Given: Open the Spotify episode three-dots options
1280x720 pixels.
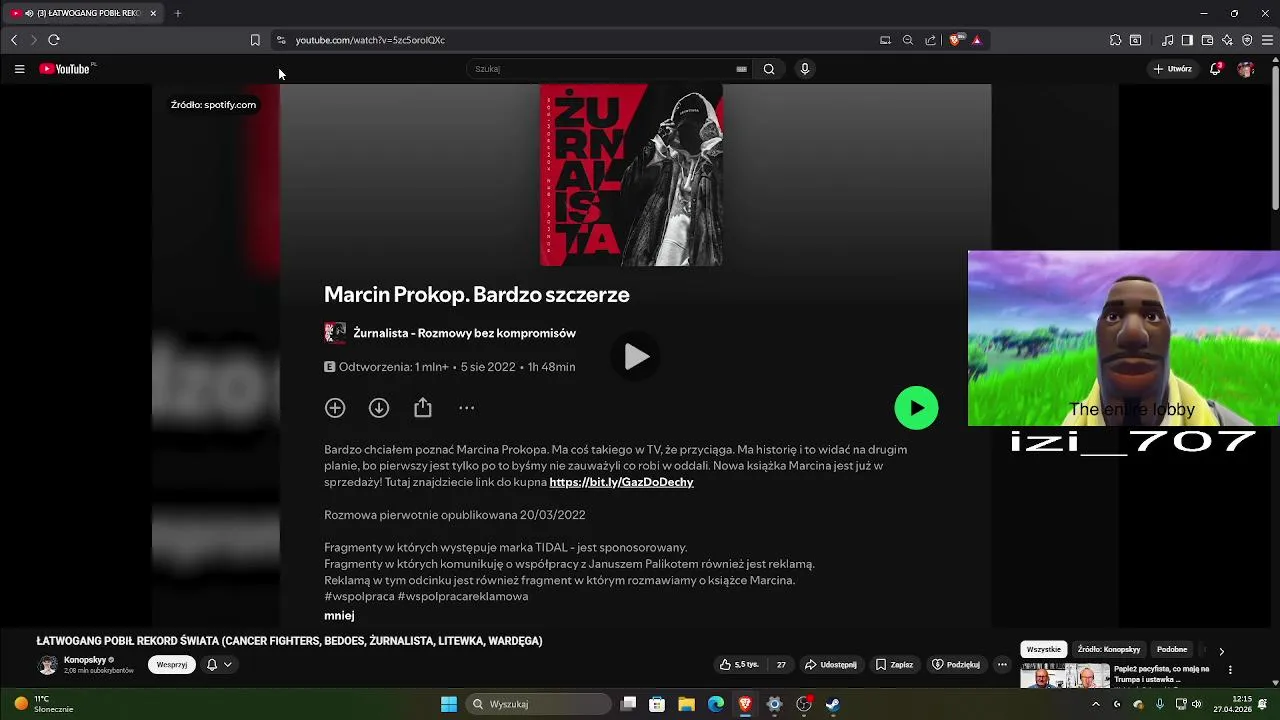Looking at the screenshot, I should click(466, 408).
